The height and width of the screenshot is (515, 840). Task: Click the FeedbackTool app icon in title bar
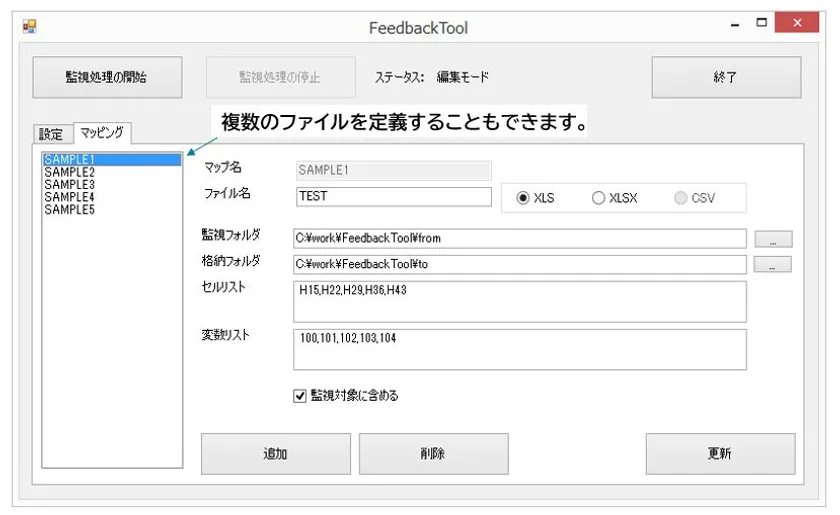coord(29,27)
